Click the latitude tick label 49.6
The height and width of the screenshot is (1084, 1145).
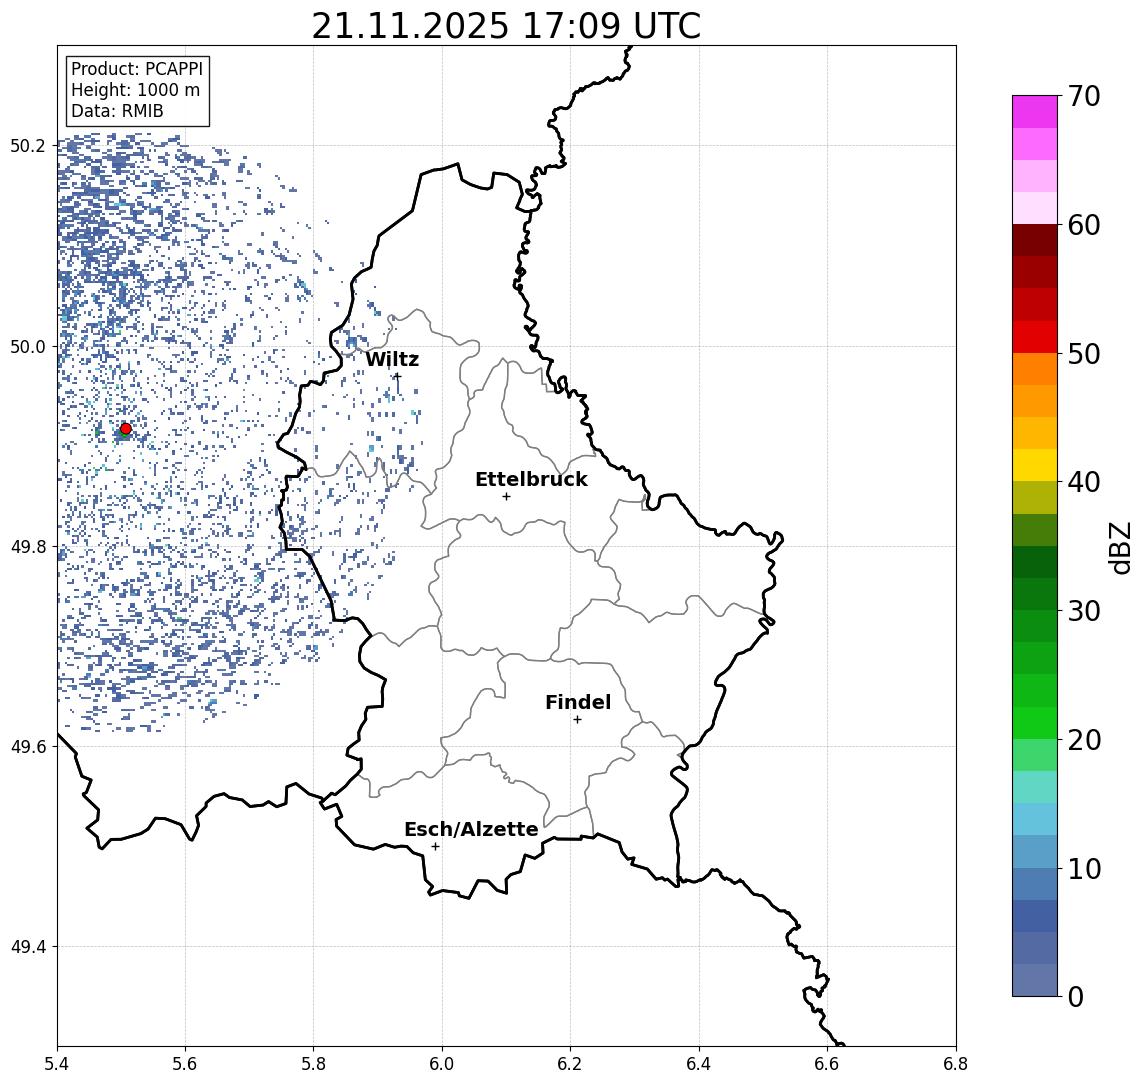pyautogui.click(x=27, y=747)
